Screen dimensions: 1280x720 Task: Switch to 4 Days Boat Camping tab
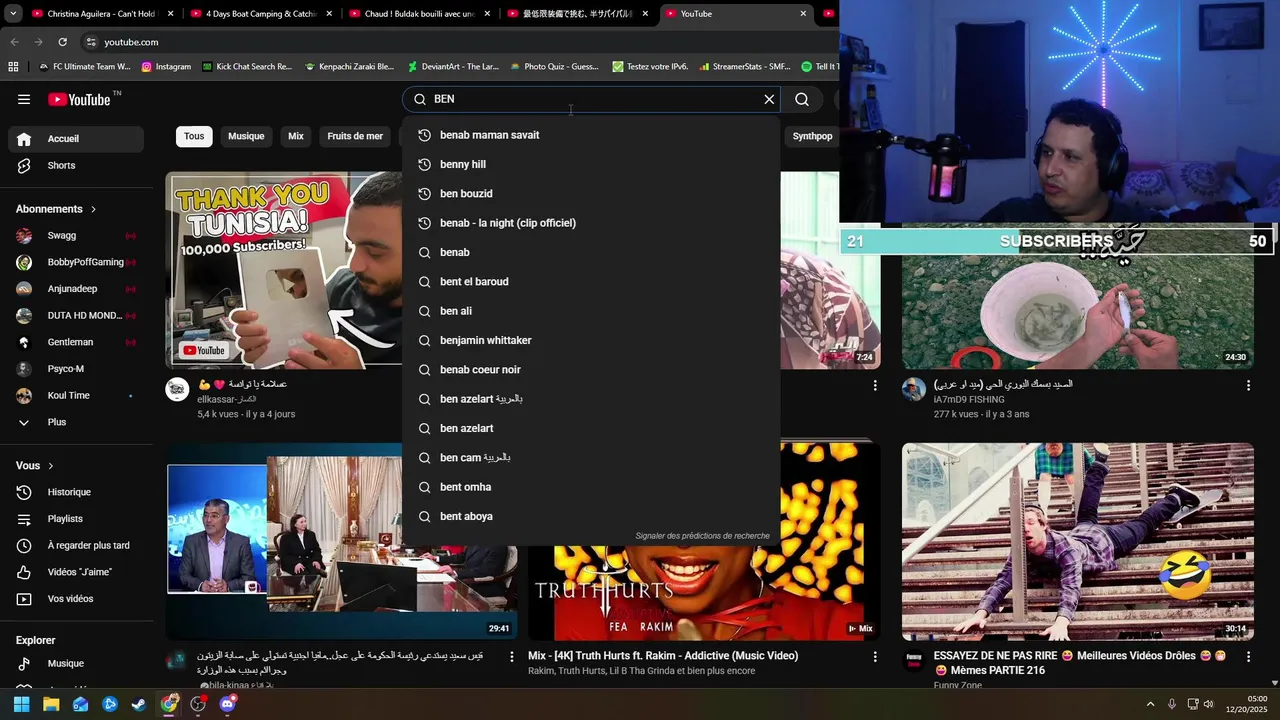[x=262, y=14]
